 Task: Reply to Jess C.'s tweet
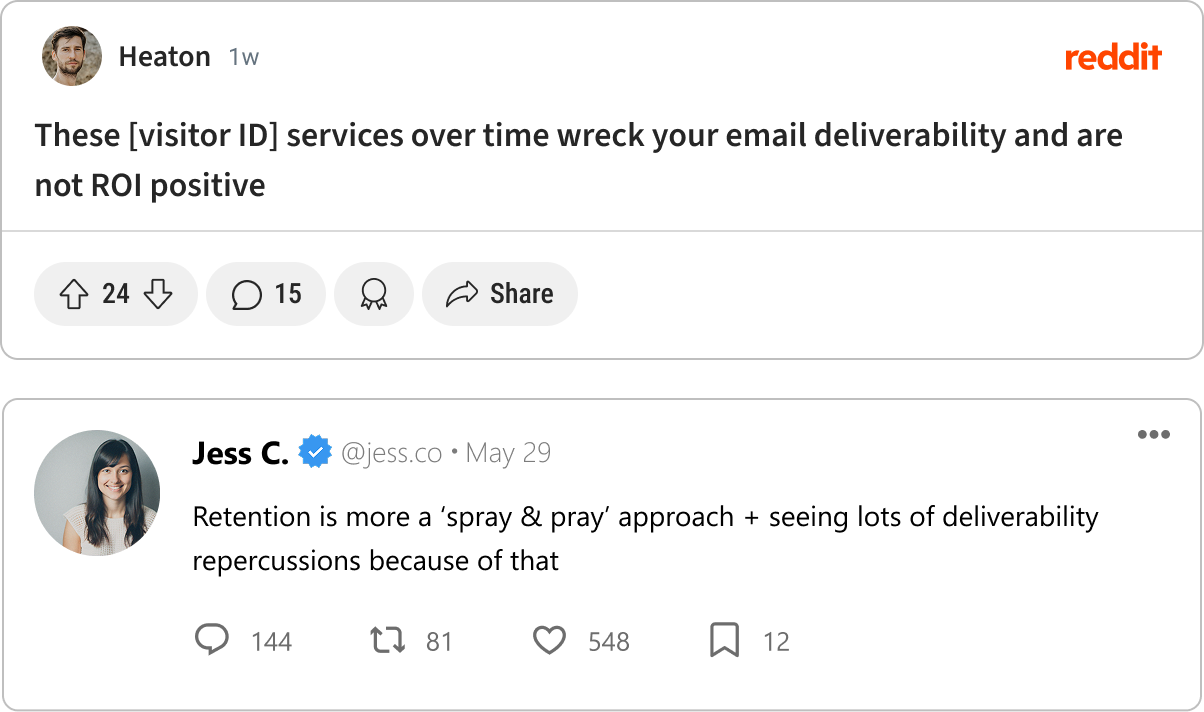click(211, 640)
